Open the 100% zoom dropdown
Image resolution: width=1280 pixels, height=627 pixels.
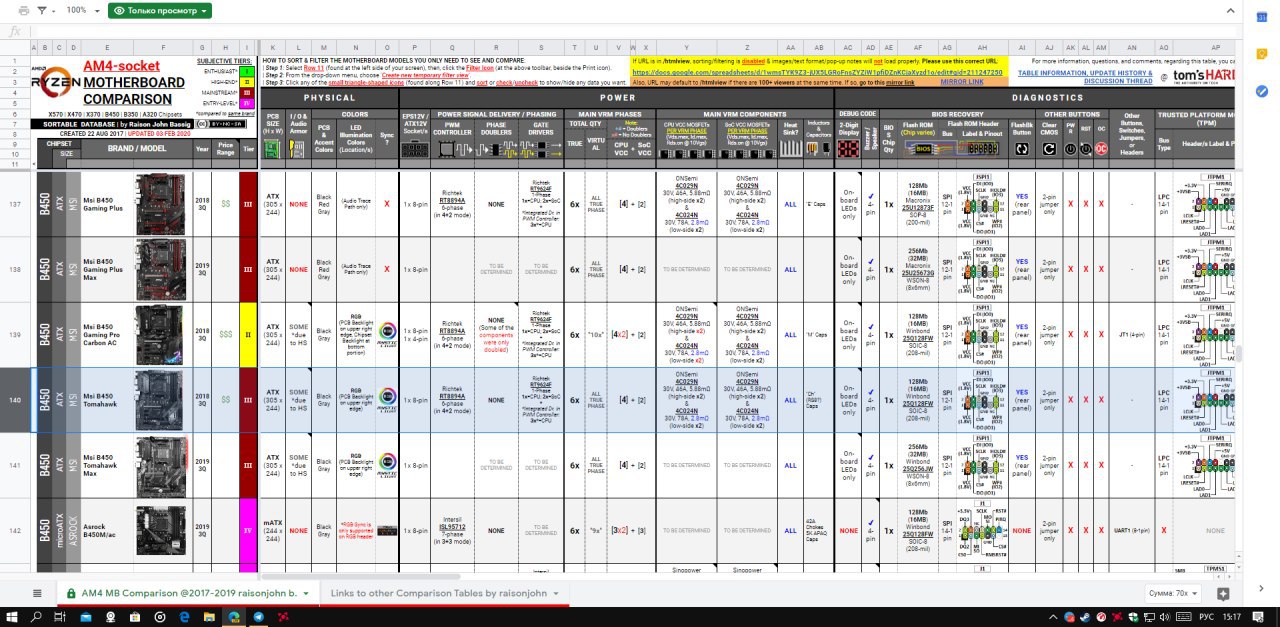pyautogui.click(x=82, y=10)
